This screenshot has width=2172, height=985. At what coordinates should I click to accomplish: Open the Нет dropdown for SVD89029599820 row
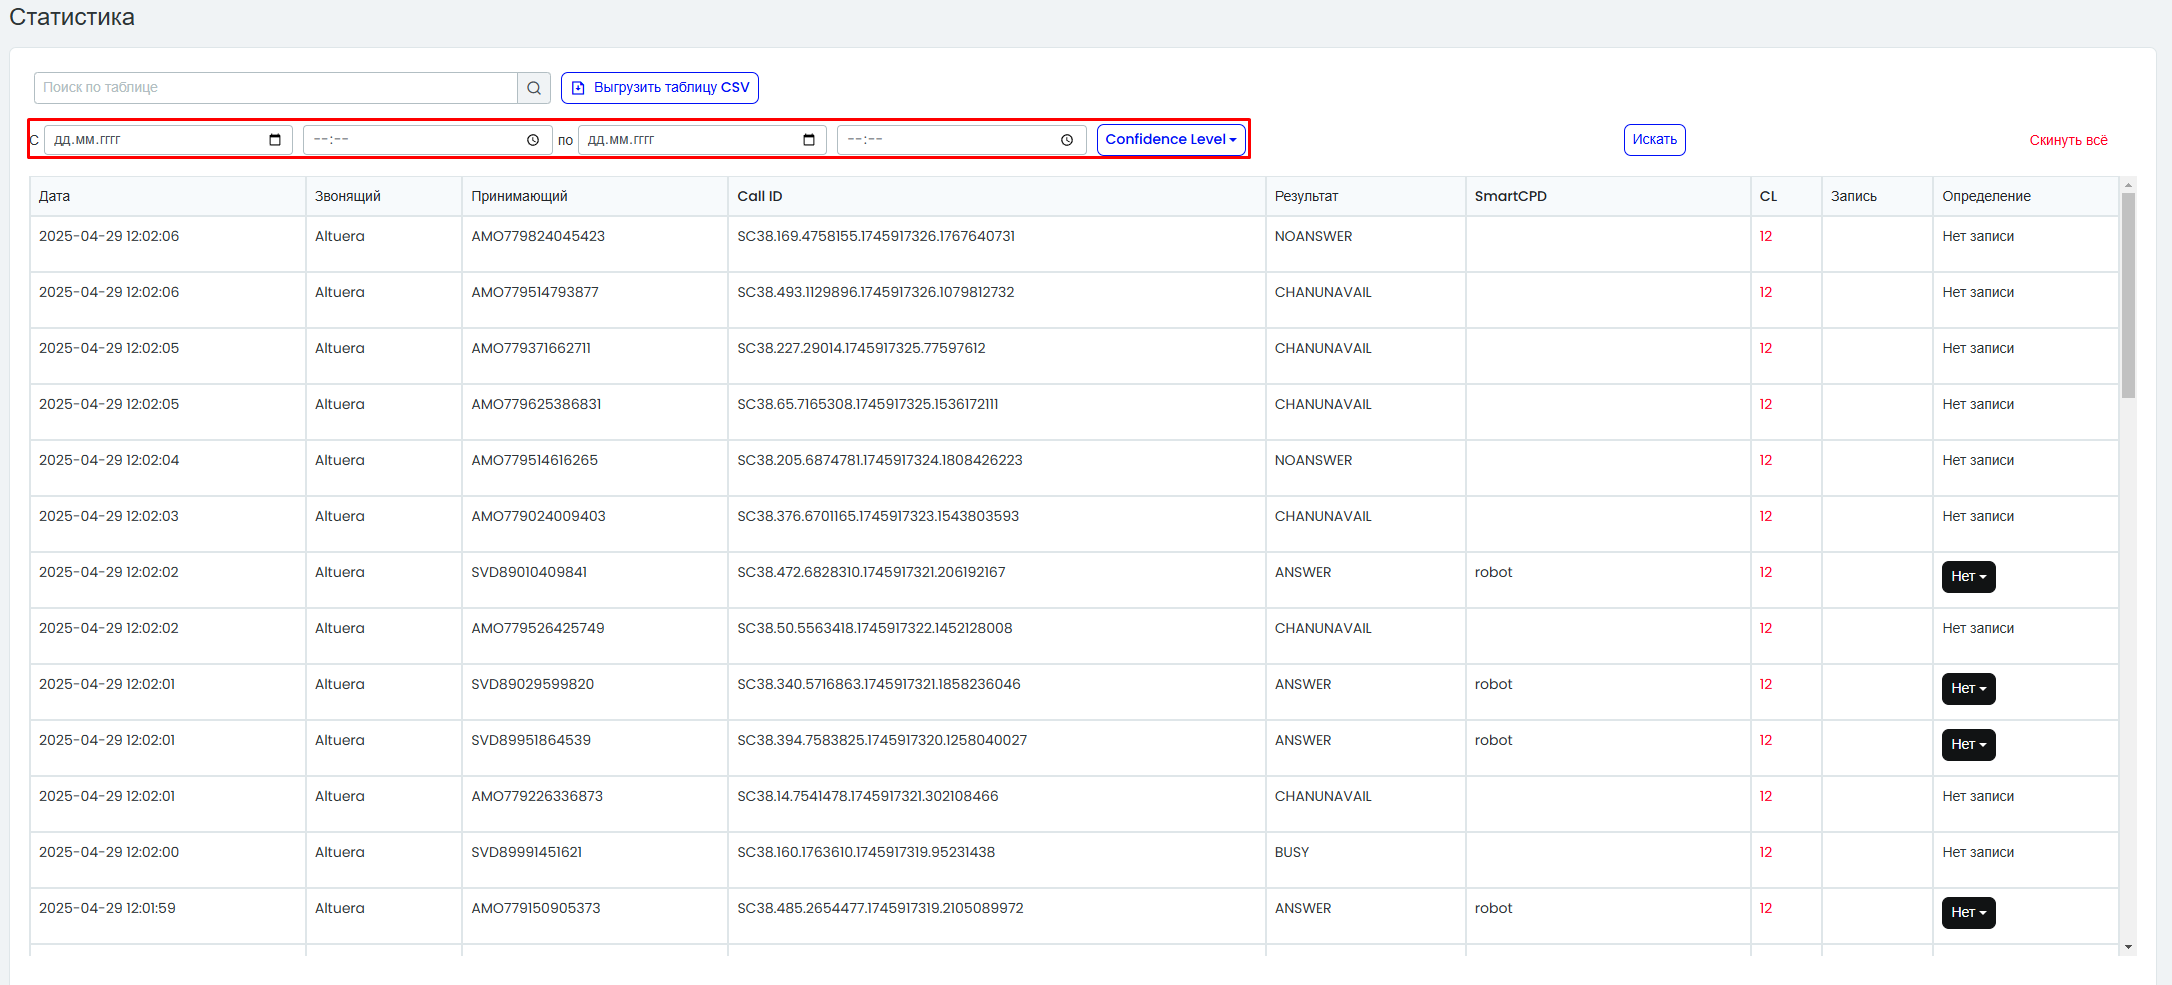tap(1968, 689)
